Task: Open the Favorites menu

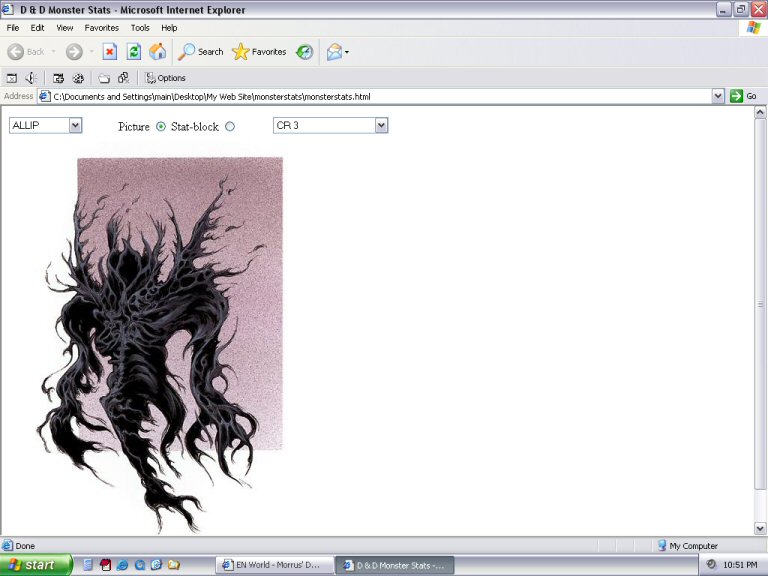Action: click(x=101, y=28)
